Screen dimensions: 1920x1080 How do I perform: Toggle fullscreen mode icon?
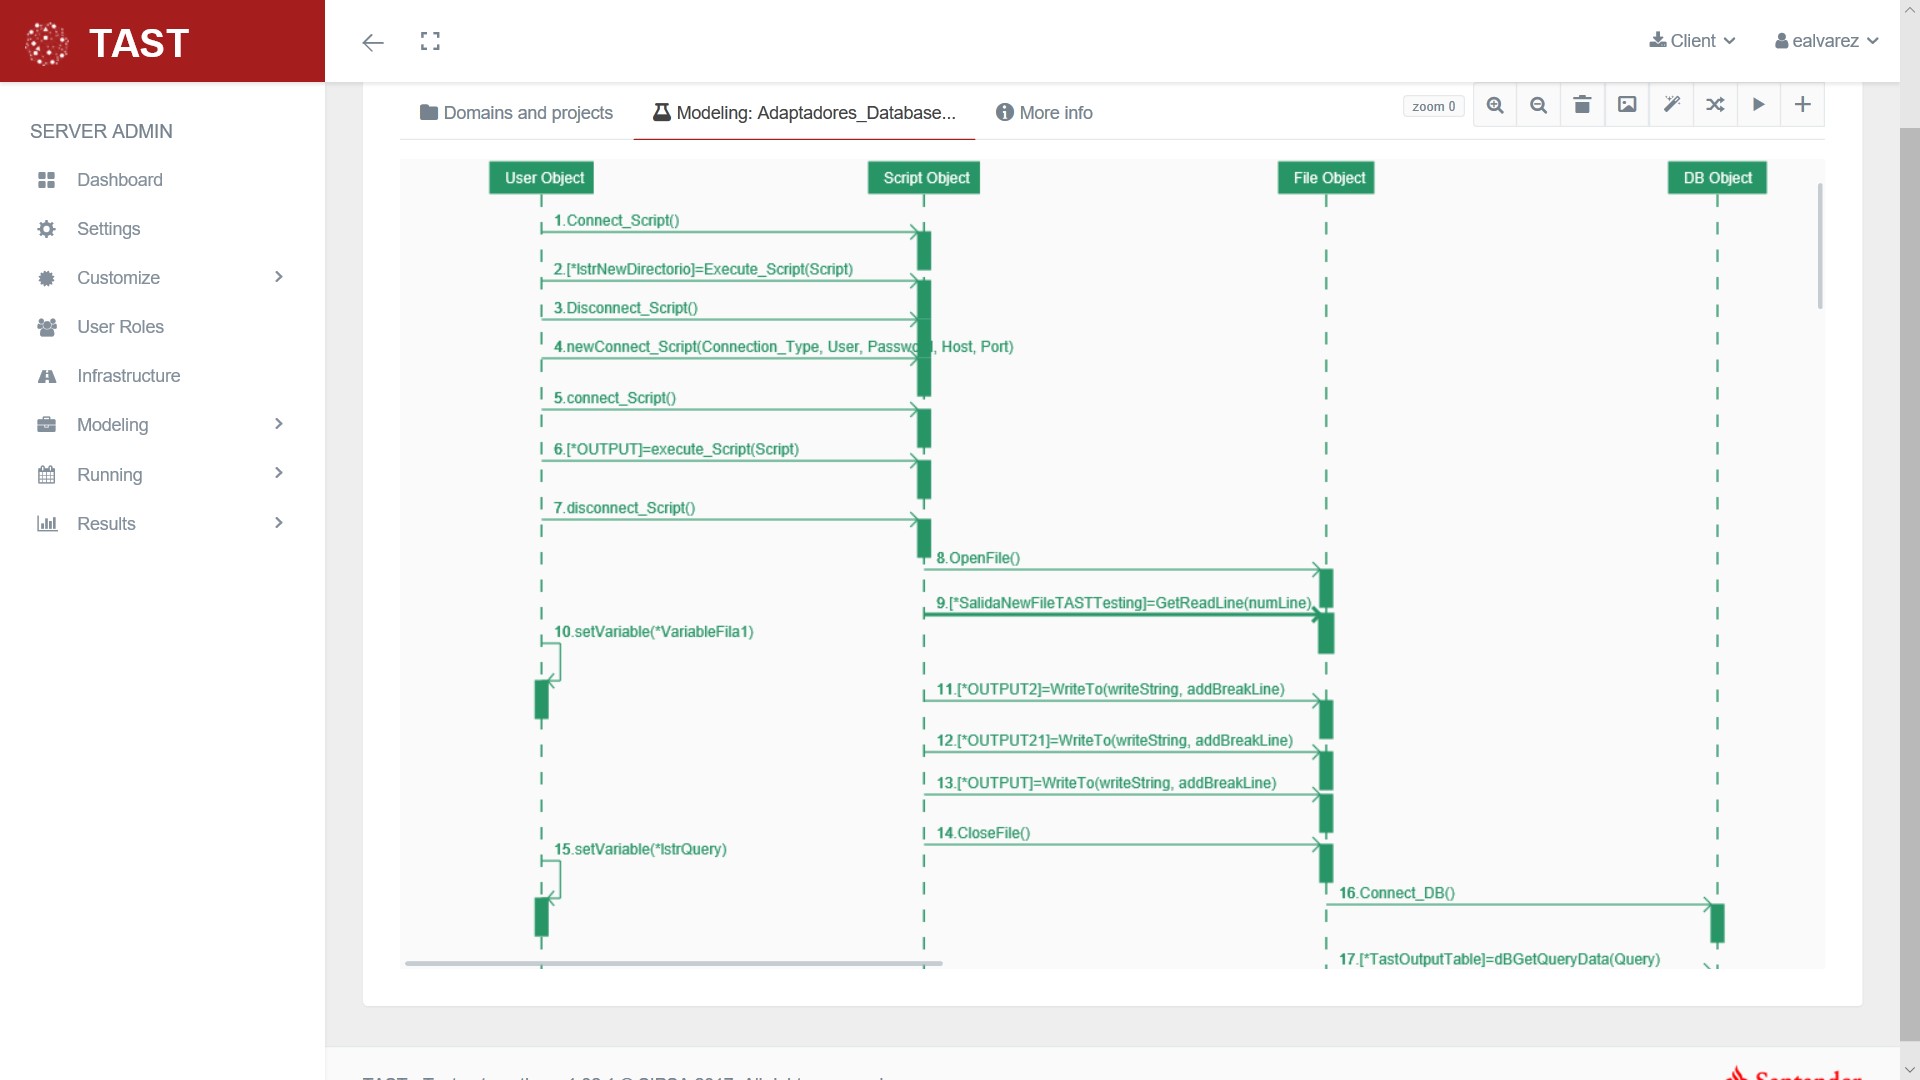pyautogui.click(x=430, y=41)
